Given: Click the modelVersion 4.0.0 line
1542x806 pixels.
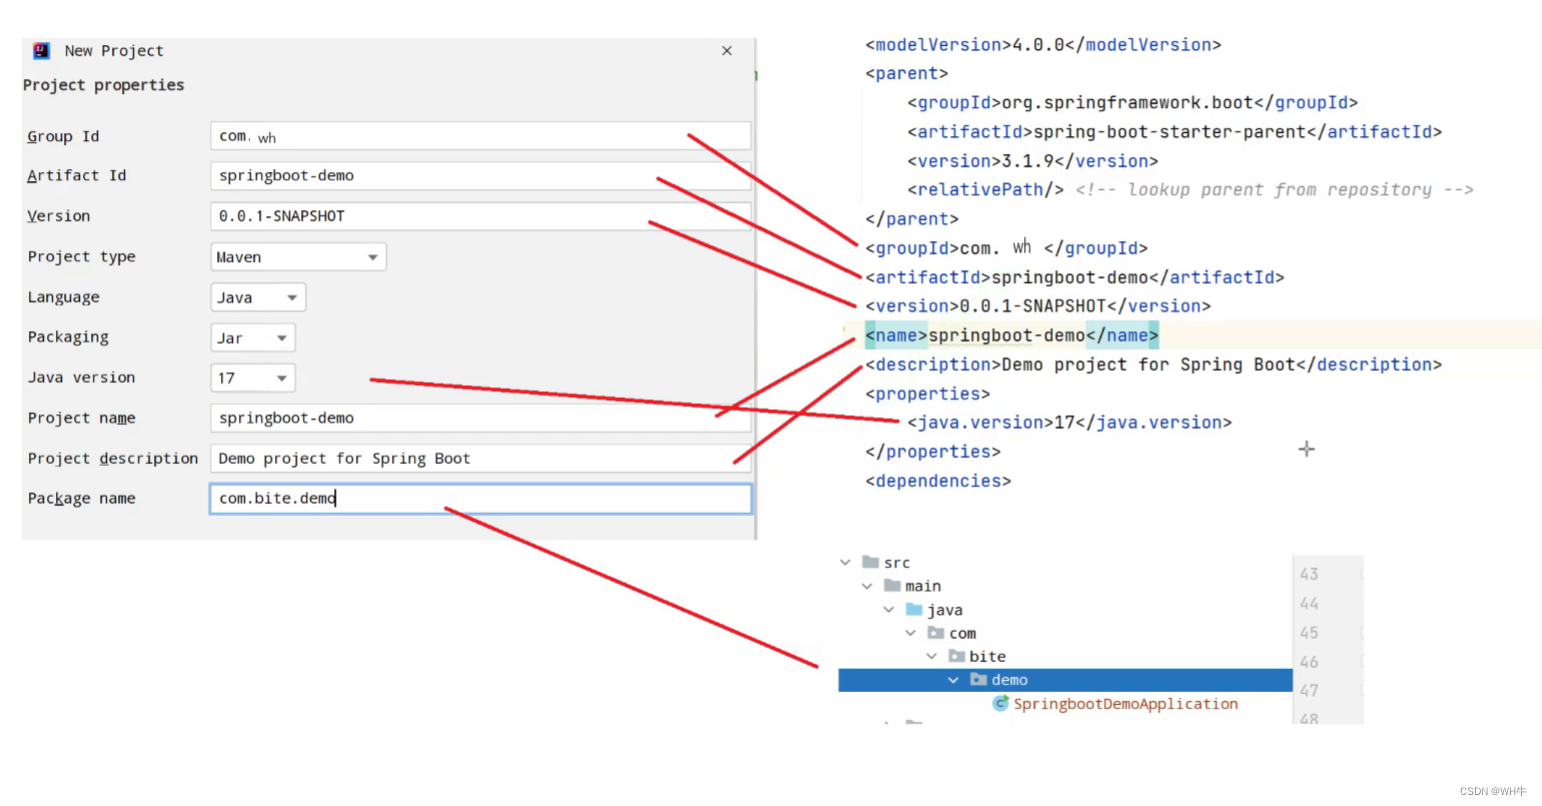Looking at the screenshot, I should click(1043, 45).
